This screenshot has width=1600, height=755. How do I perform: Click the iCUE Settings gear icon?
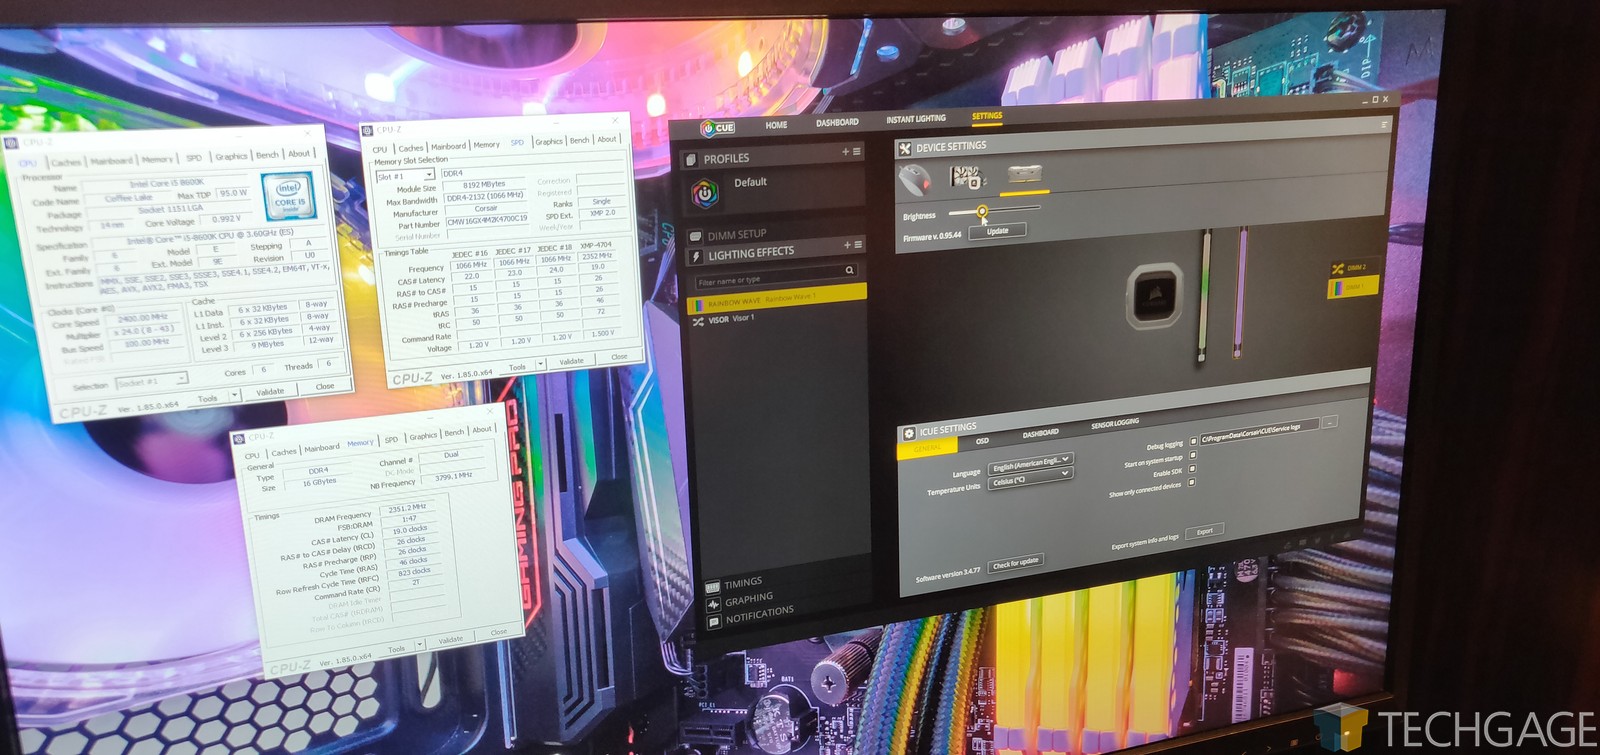[909, 434]
